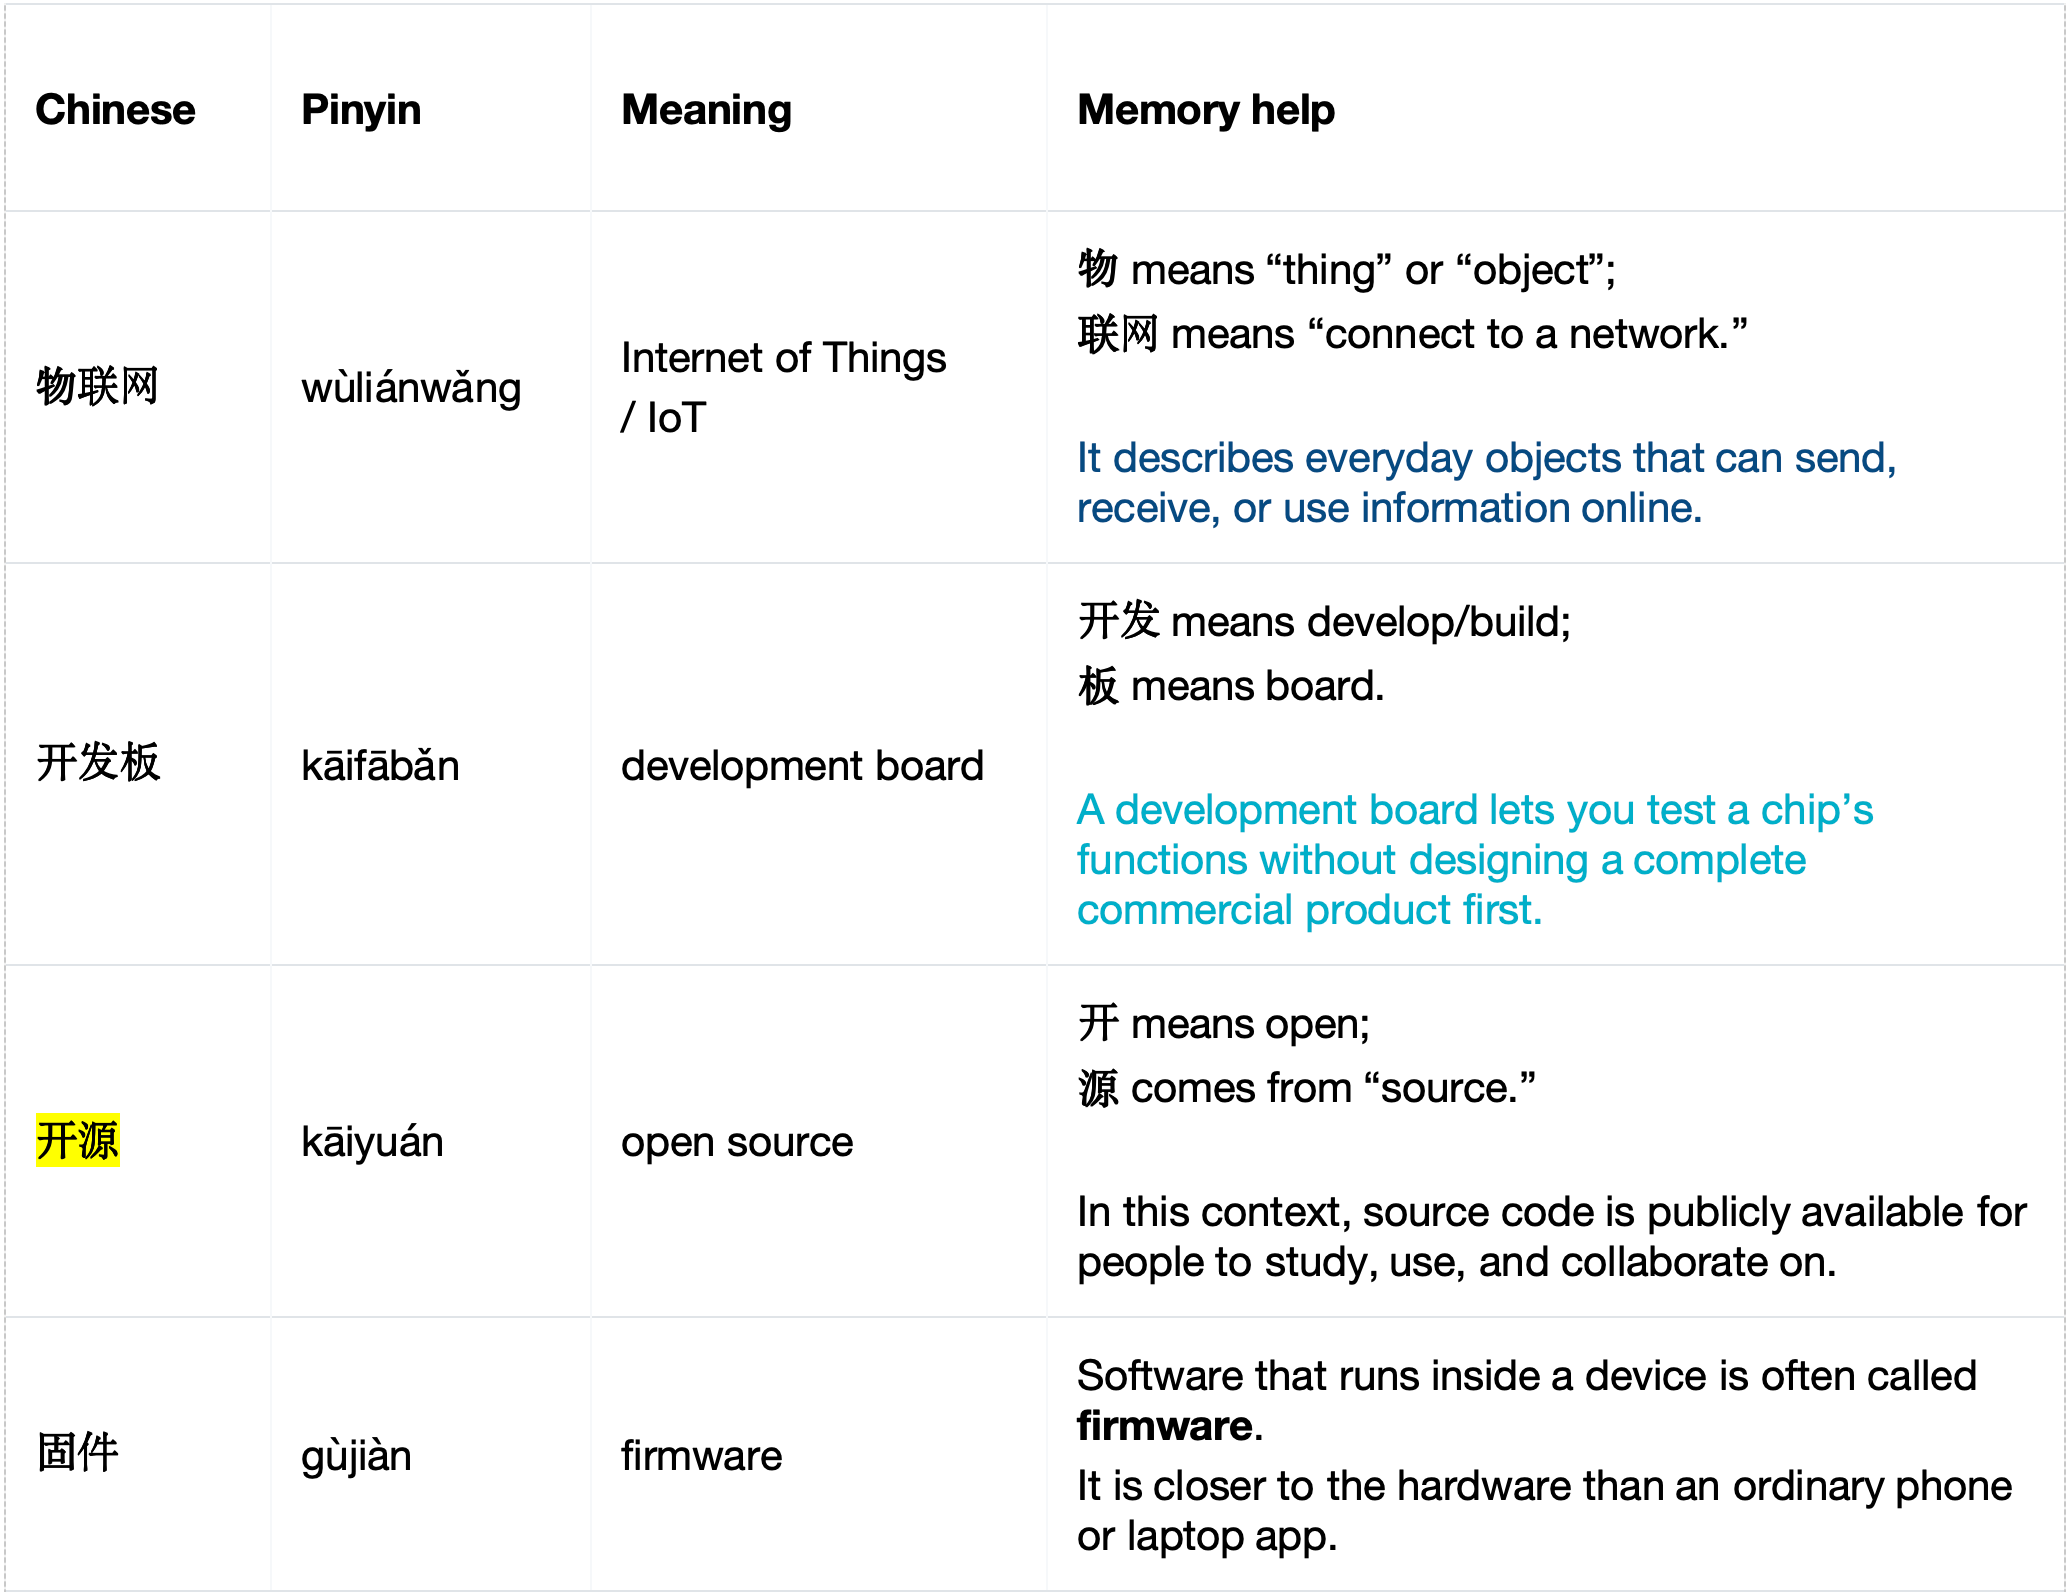2068x1594 pixels.
Task: Click the blue everyday objects description text
Action: click(1486, 482)
